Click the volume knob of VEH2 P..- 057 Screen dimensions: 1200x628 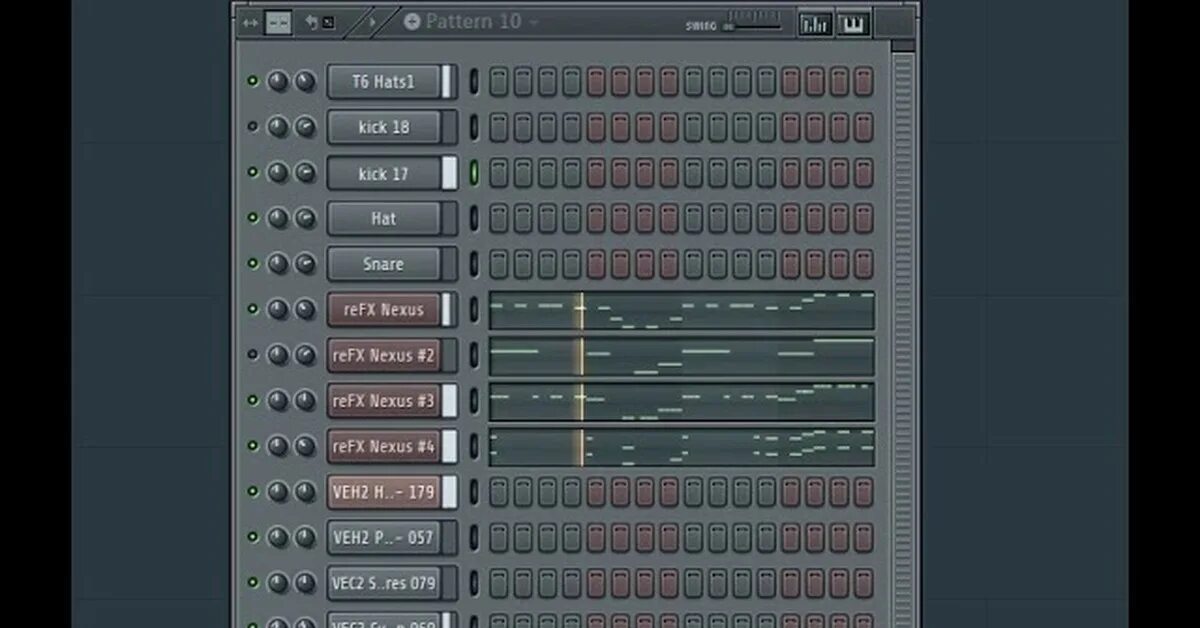305,537
